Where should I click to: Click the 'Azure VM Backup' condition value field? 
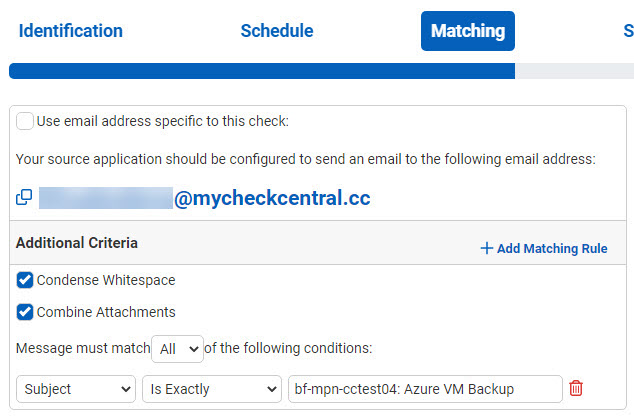[x=424, y=388]
